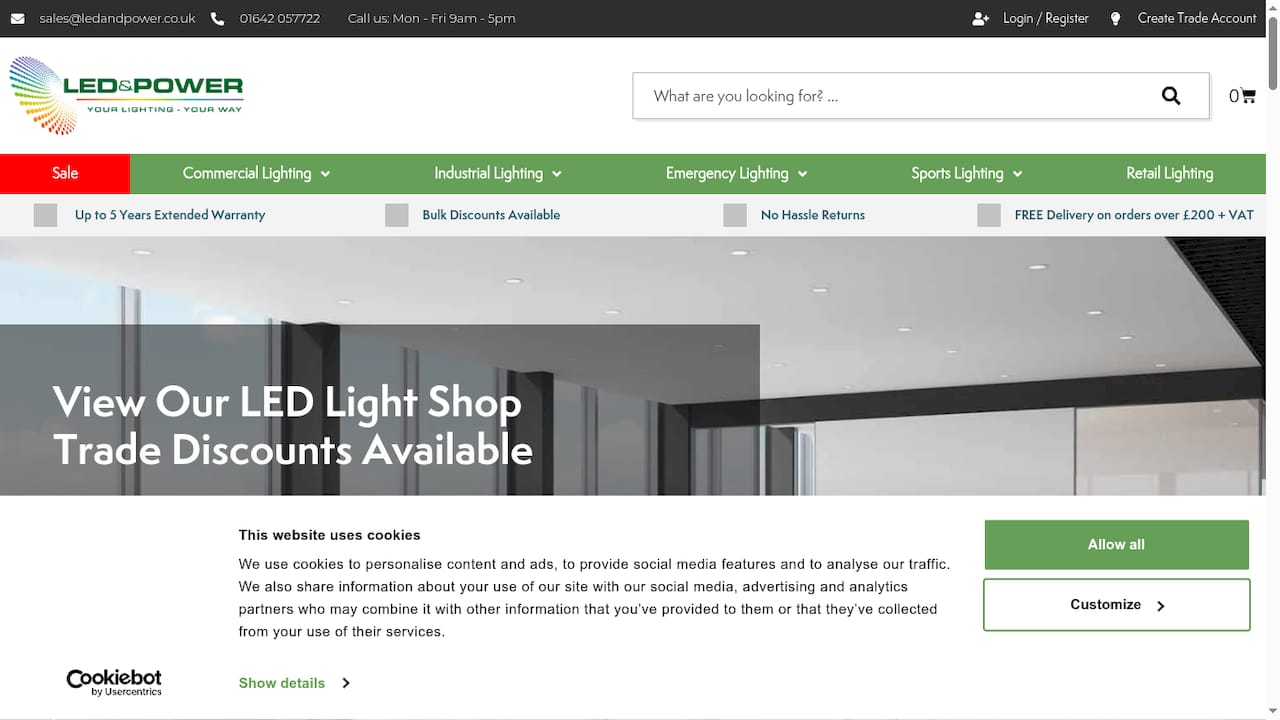
Task: Click the lightbulb icon beside Create Trade Account
Action: [x=1115, y=17]
